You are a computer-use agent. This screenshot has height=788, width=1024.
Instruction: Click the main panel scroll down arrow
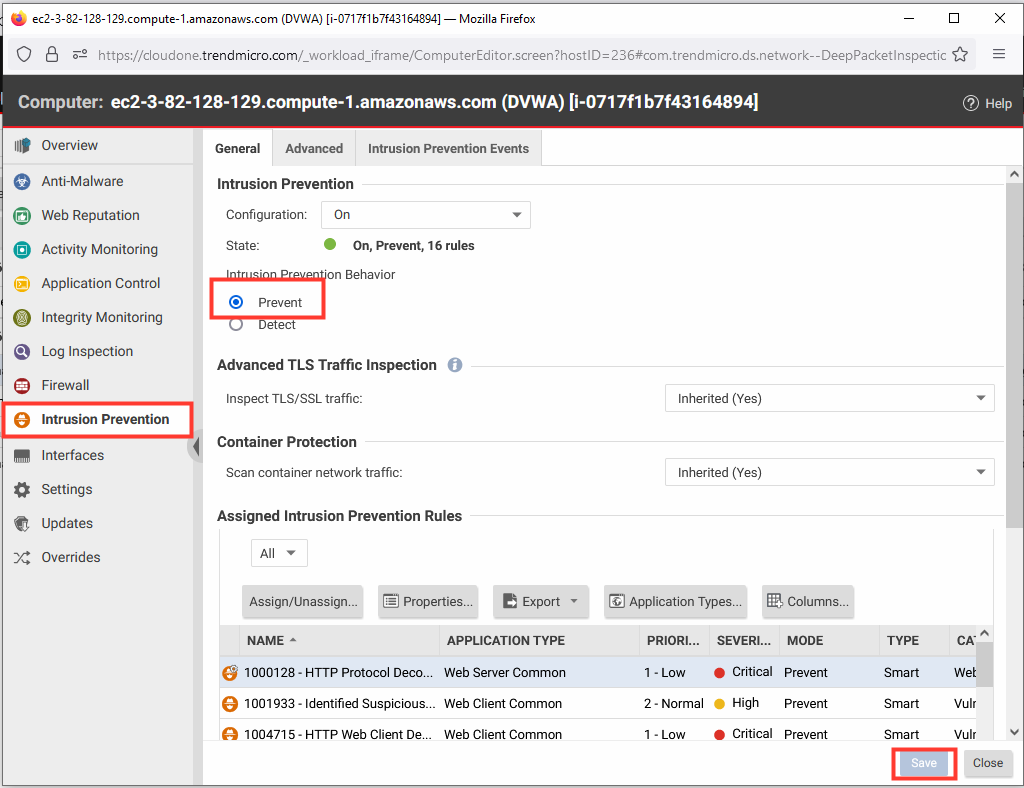1014,733
